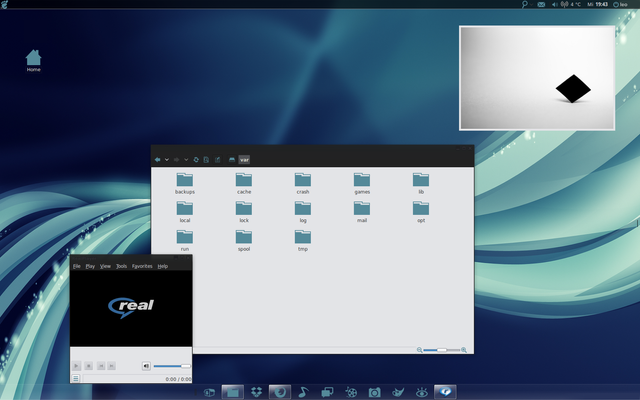This screenshot has width=640, height=400.
Task: Open the crash folder
Action: coord(303,183)
